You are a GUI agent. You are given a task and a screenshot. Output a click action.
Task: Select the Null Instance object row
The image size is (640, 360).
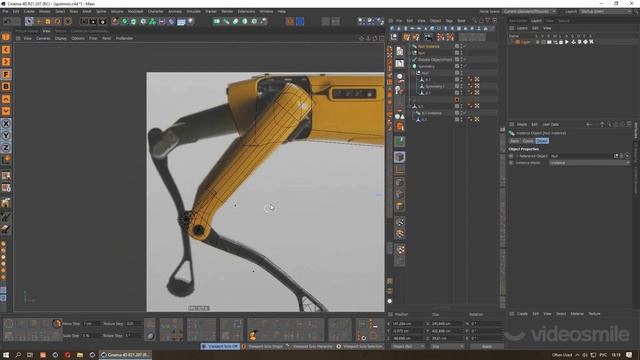click(429, 46)
